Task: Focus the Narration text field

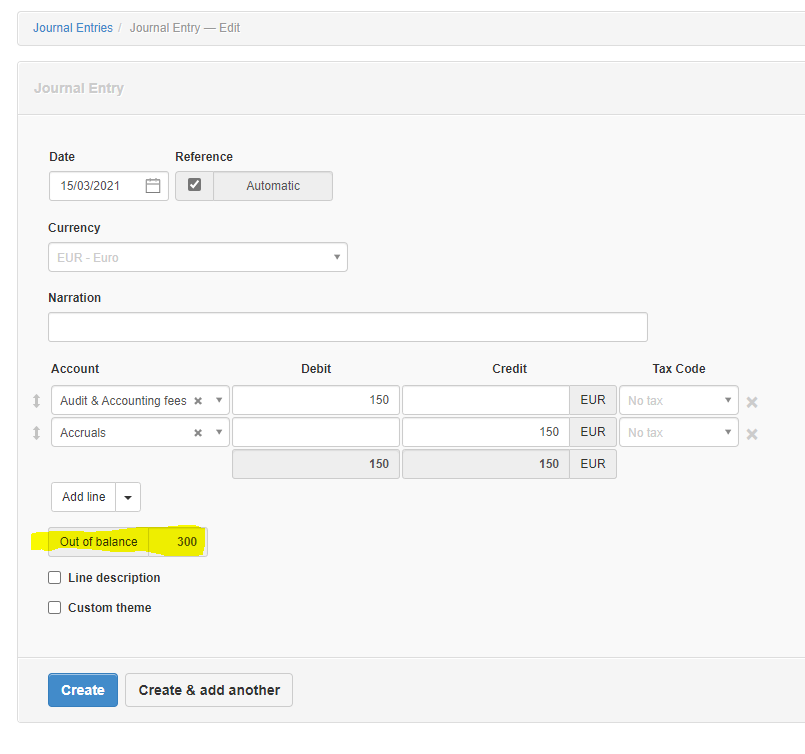Action: (x=348, y=327)
